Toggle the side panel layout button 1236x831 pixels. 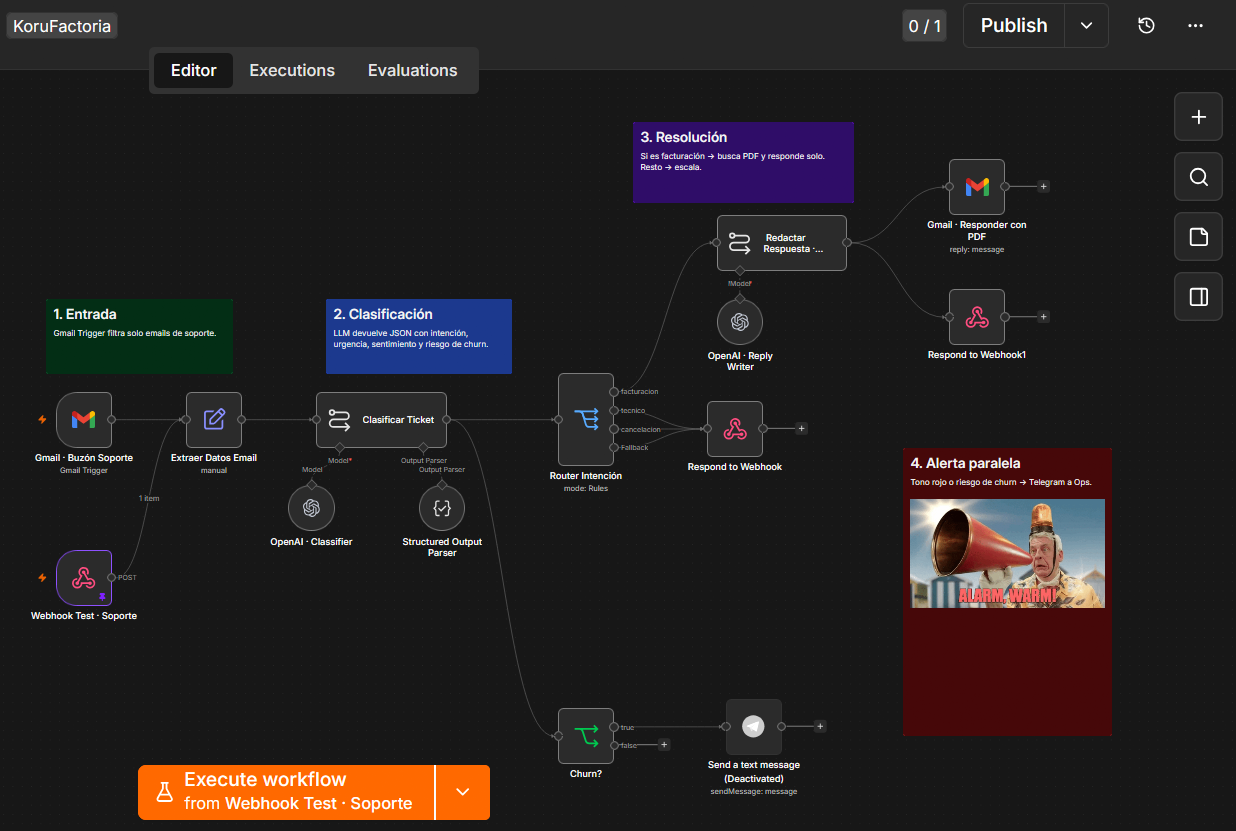pyautogui.click(x=1198, y=296)
